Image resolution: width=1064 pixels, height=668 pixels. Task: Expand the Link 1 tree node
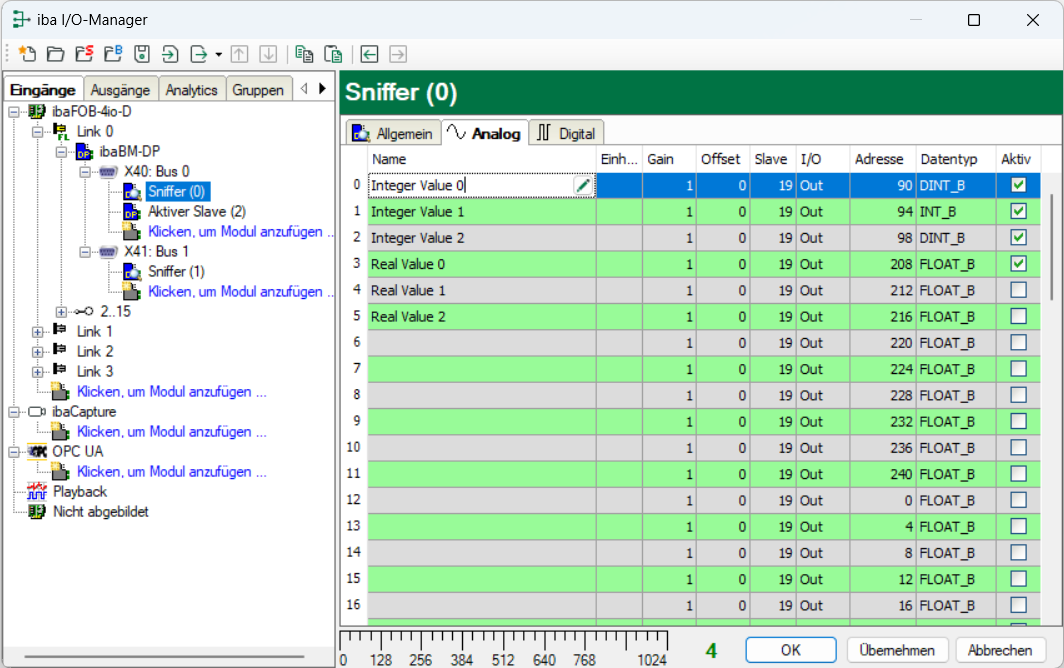tap(38, 332)
